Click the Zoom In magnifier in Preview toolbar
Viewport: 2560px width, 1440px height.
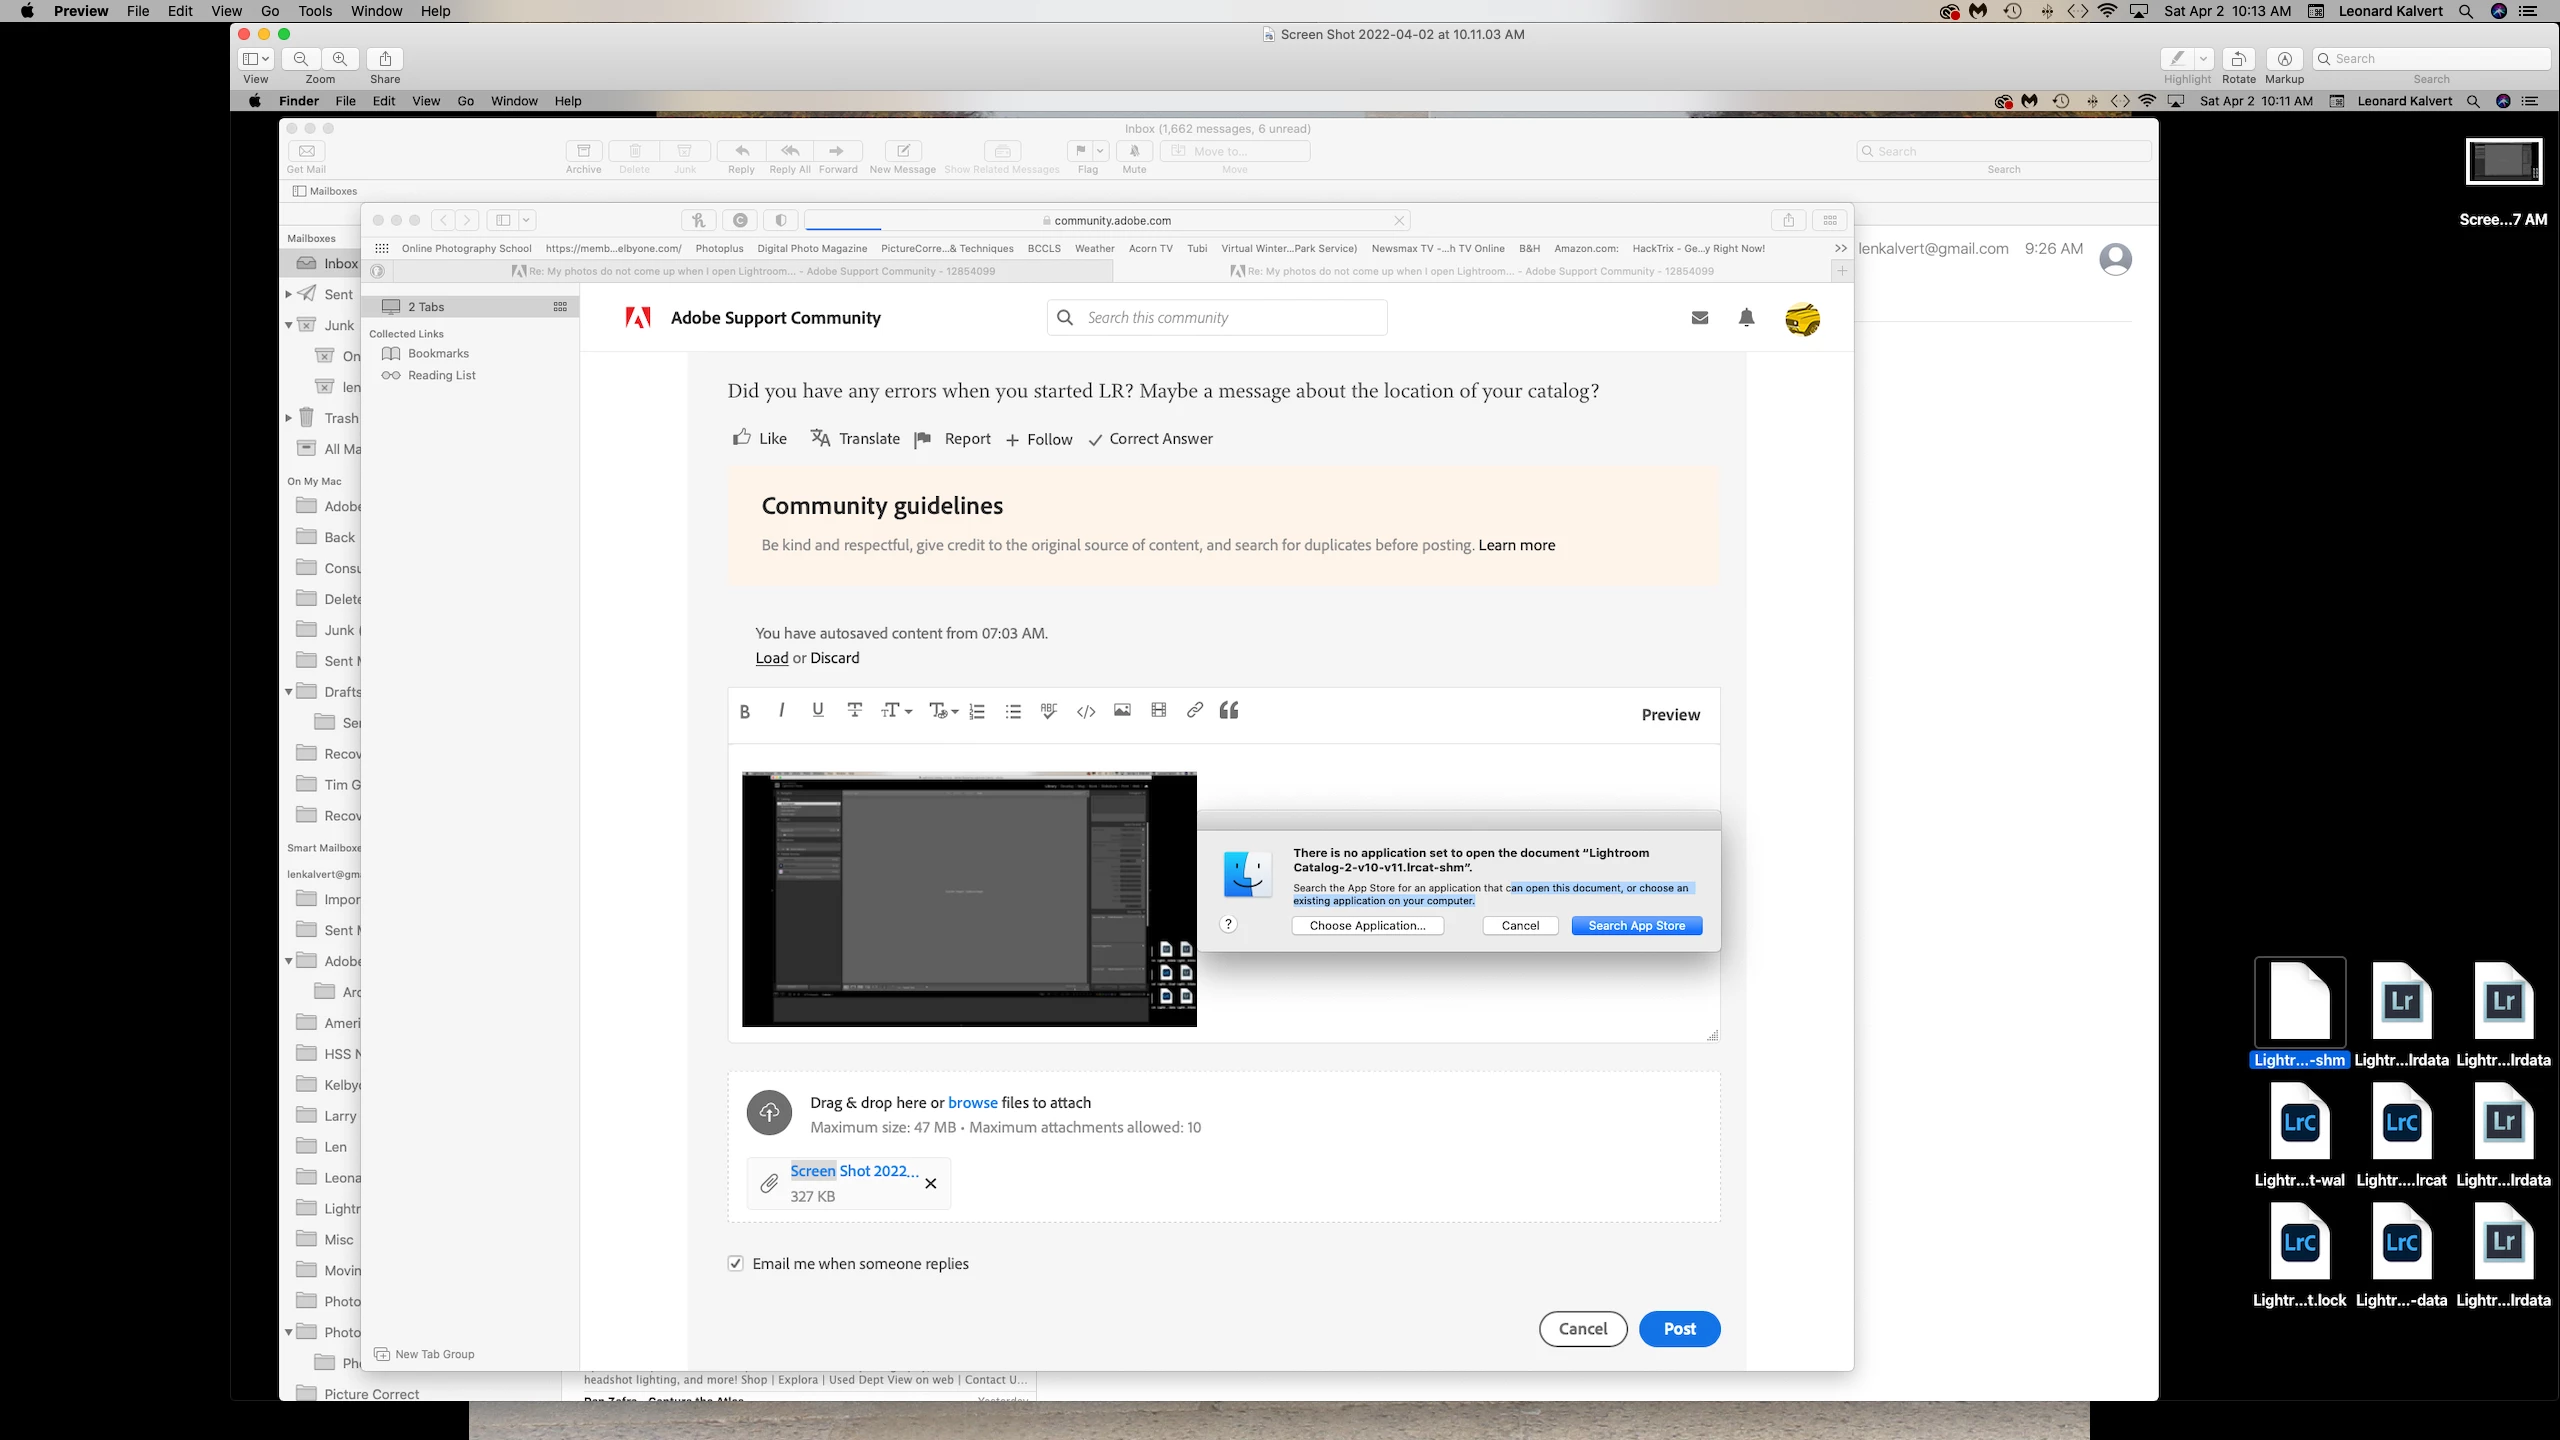(340, 59)
